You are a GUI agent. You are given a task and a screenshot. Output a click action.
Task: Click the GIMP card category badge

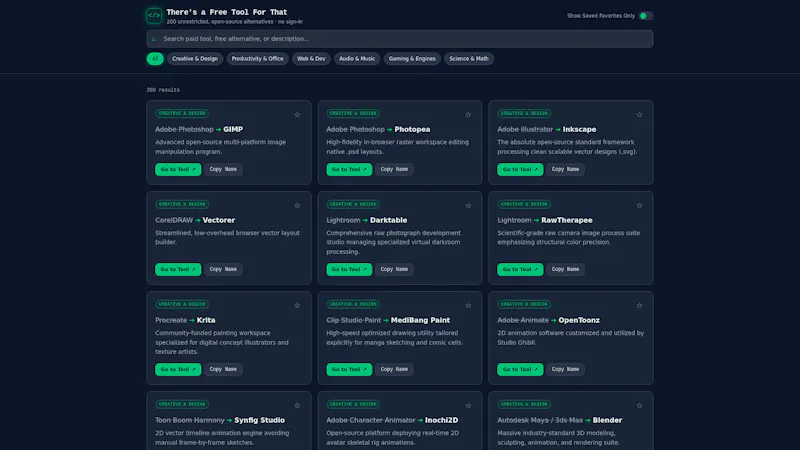(x=182, y=113)
